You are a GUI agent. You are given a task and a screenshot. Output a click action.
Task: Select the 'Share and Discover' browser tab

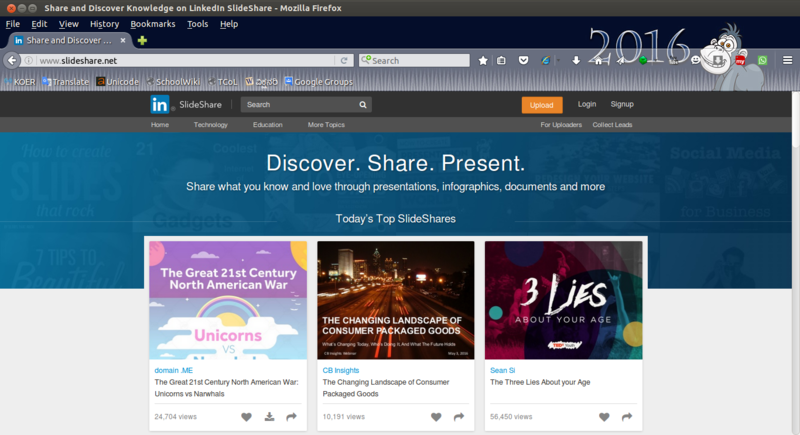click(x=70, y=40)
